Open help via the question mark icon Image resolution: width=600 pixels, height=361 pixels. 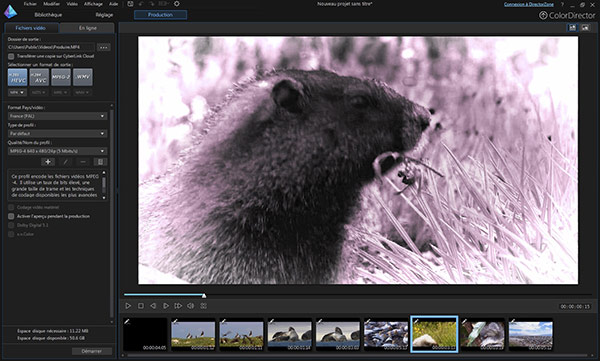[x=562, y=4]
